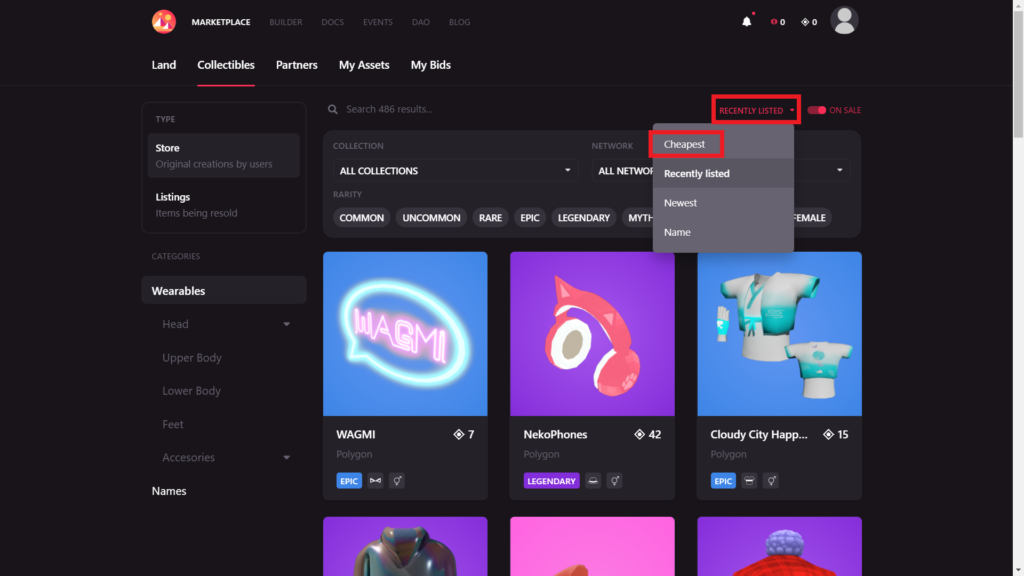The width and height of the screenshot is (1024, 576).
Task: Click NekoPhones unisex gender icon
Action: [615, 481]
